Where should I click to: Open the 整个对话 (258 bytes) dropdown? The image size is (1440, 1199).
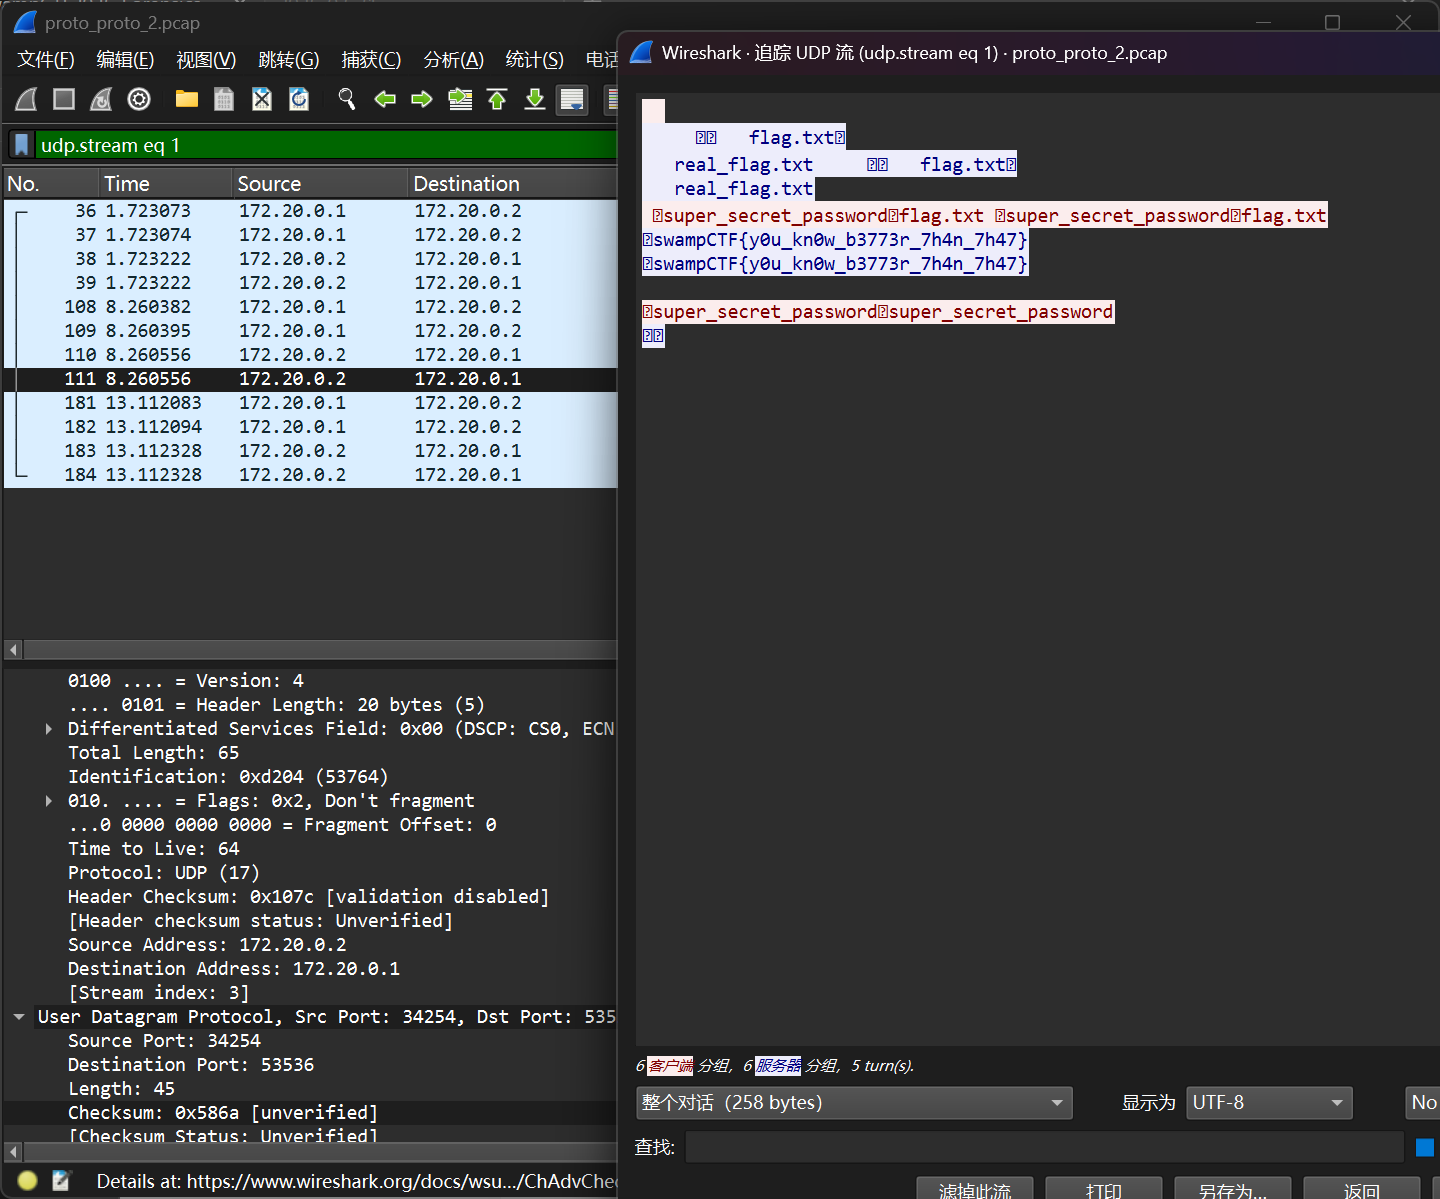[x=854, y=1102]
